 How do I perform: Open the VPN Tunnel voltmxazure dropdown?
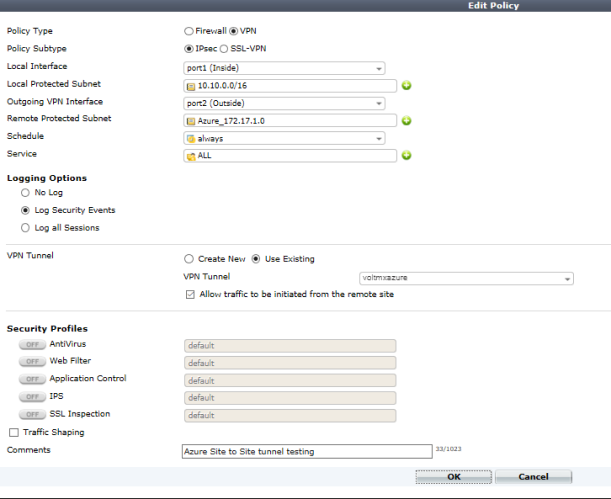[466, 279]
